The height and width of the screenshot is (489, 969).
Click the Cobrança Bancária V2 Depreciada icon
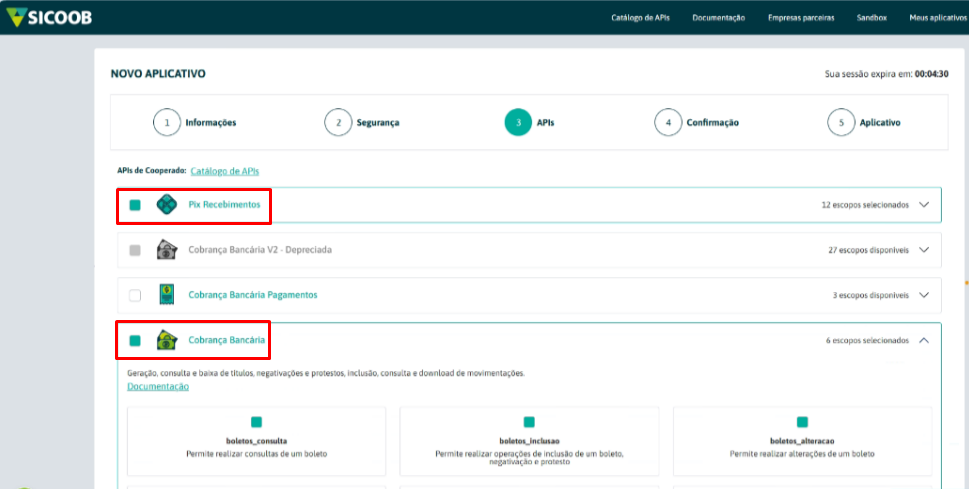(x=167, y=250)
